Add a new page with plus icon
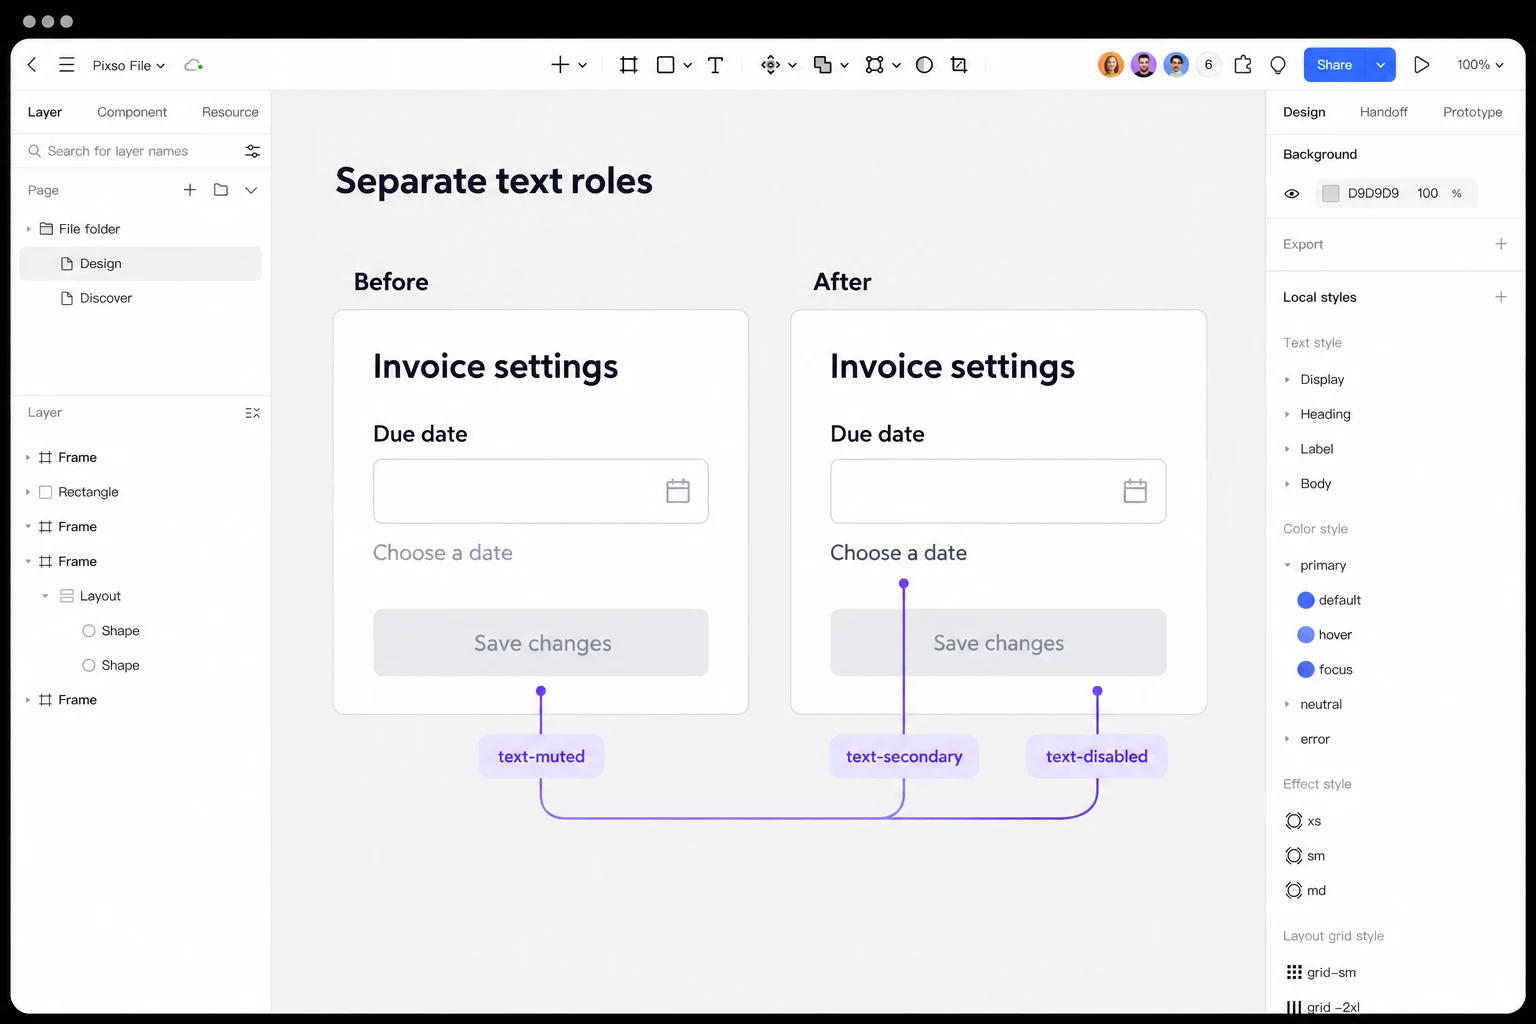Screen dimensions: 1536x1024 coord(190,190)
